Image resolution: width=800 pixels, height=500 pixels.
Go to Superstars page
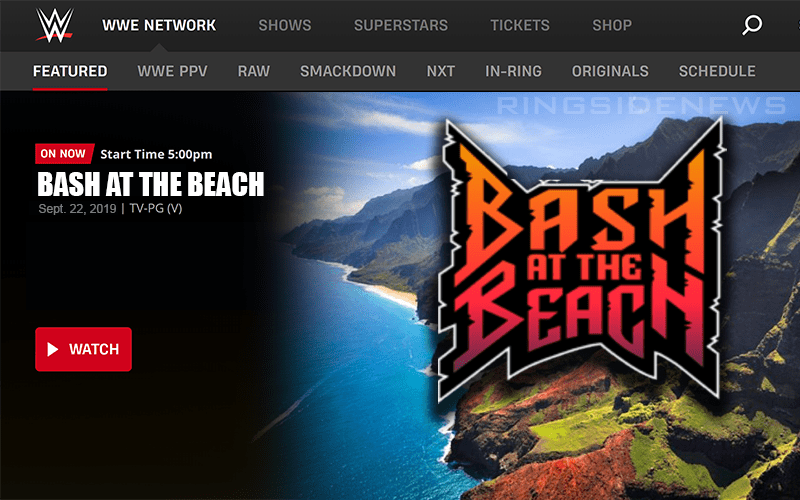[401, 25]
